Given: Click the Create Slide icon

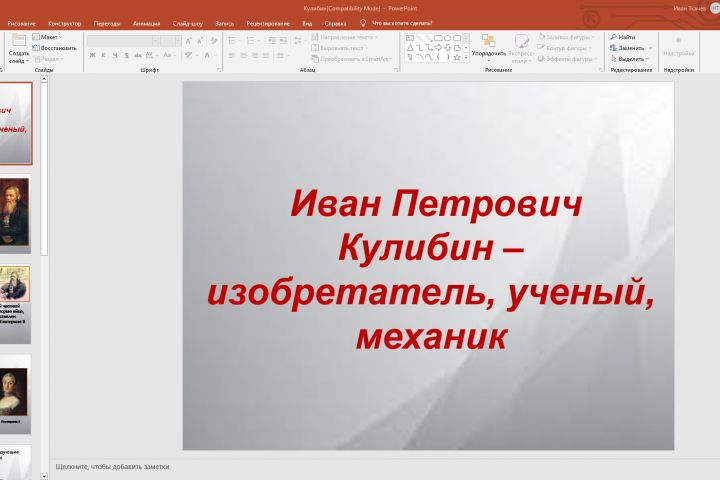Looking at the screenshot, I should click(19, 40).
